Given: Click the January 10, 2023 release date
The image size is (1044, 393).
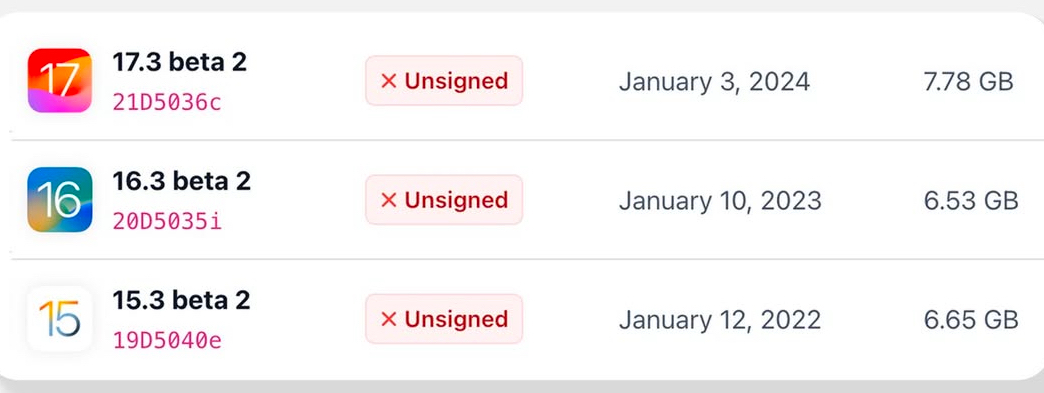Looking at the screenshot, I should [720, 201].
